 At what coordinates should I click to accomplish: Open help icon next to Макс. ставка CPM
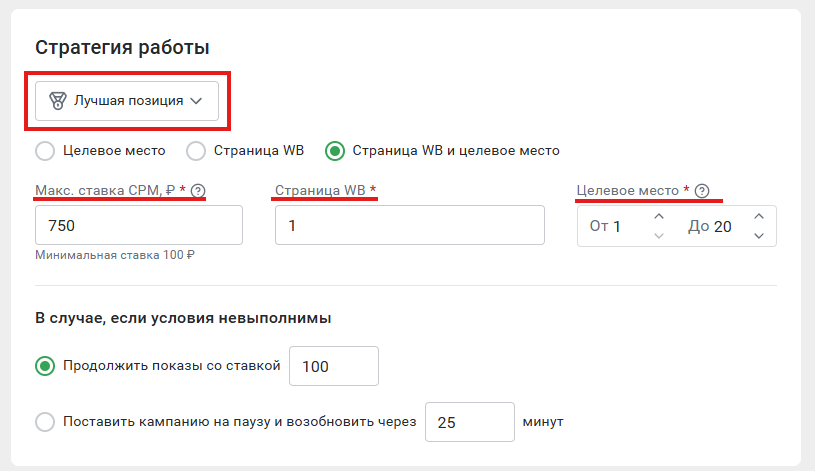coord(198,191)
